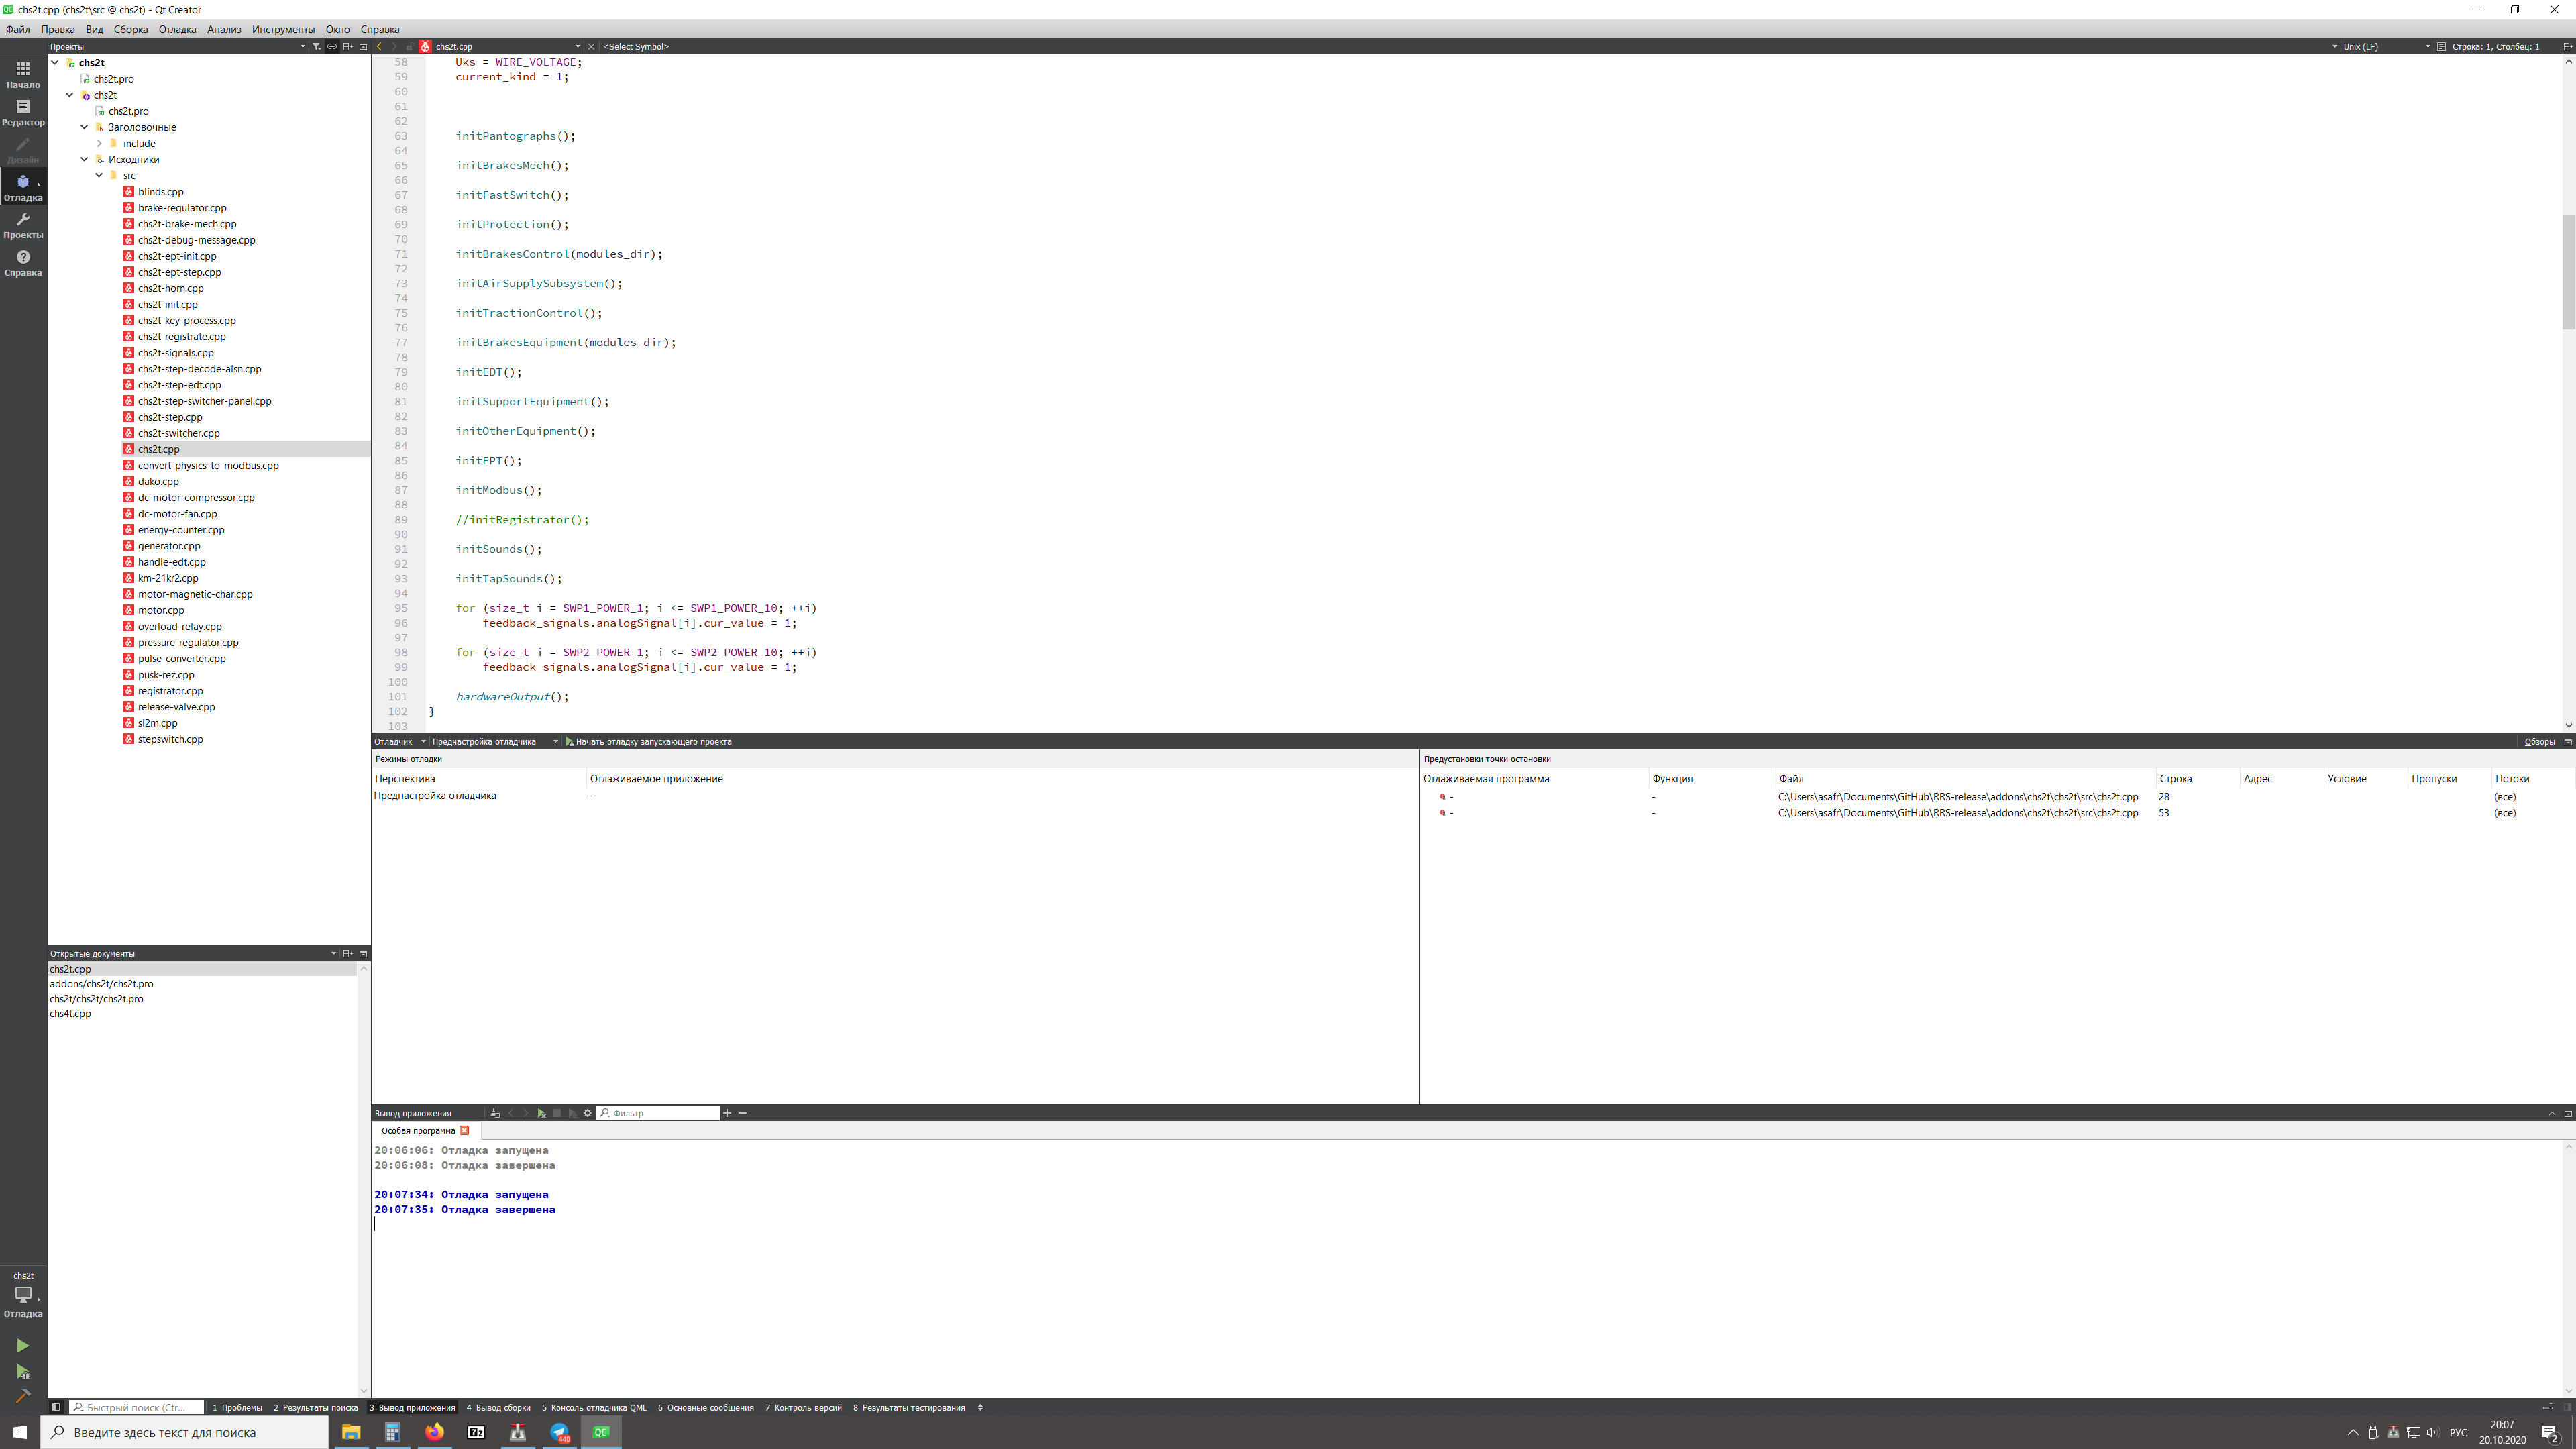
Task: Open the Файл menu
Action: pos(18,29)
